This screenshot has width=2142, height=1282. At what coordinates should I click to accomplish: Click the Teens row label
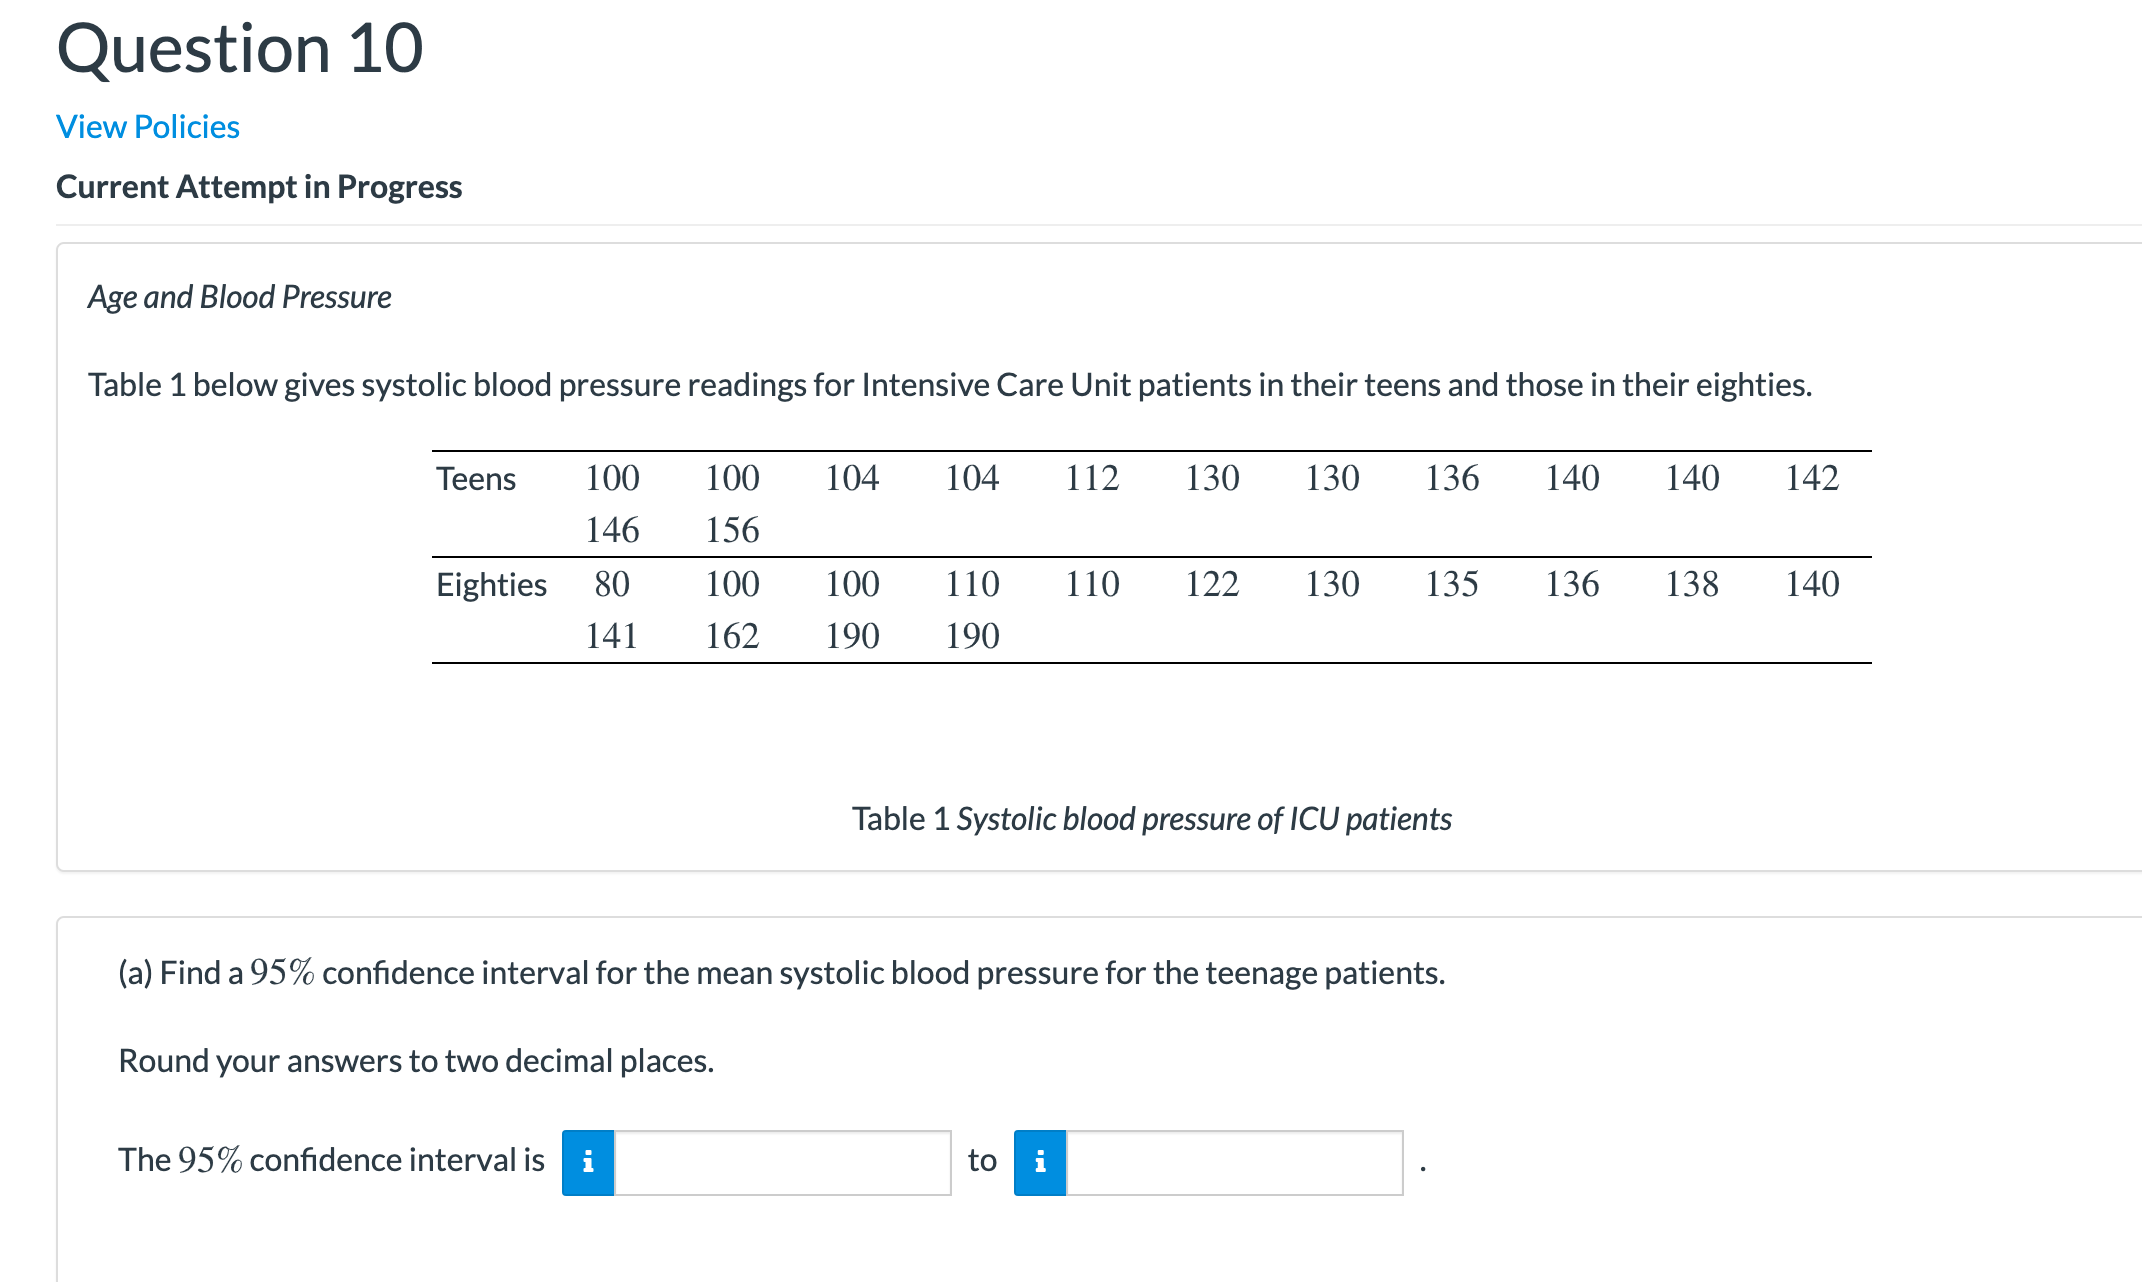click(x=476, y=479)
